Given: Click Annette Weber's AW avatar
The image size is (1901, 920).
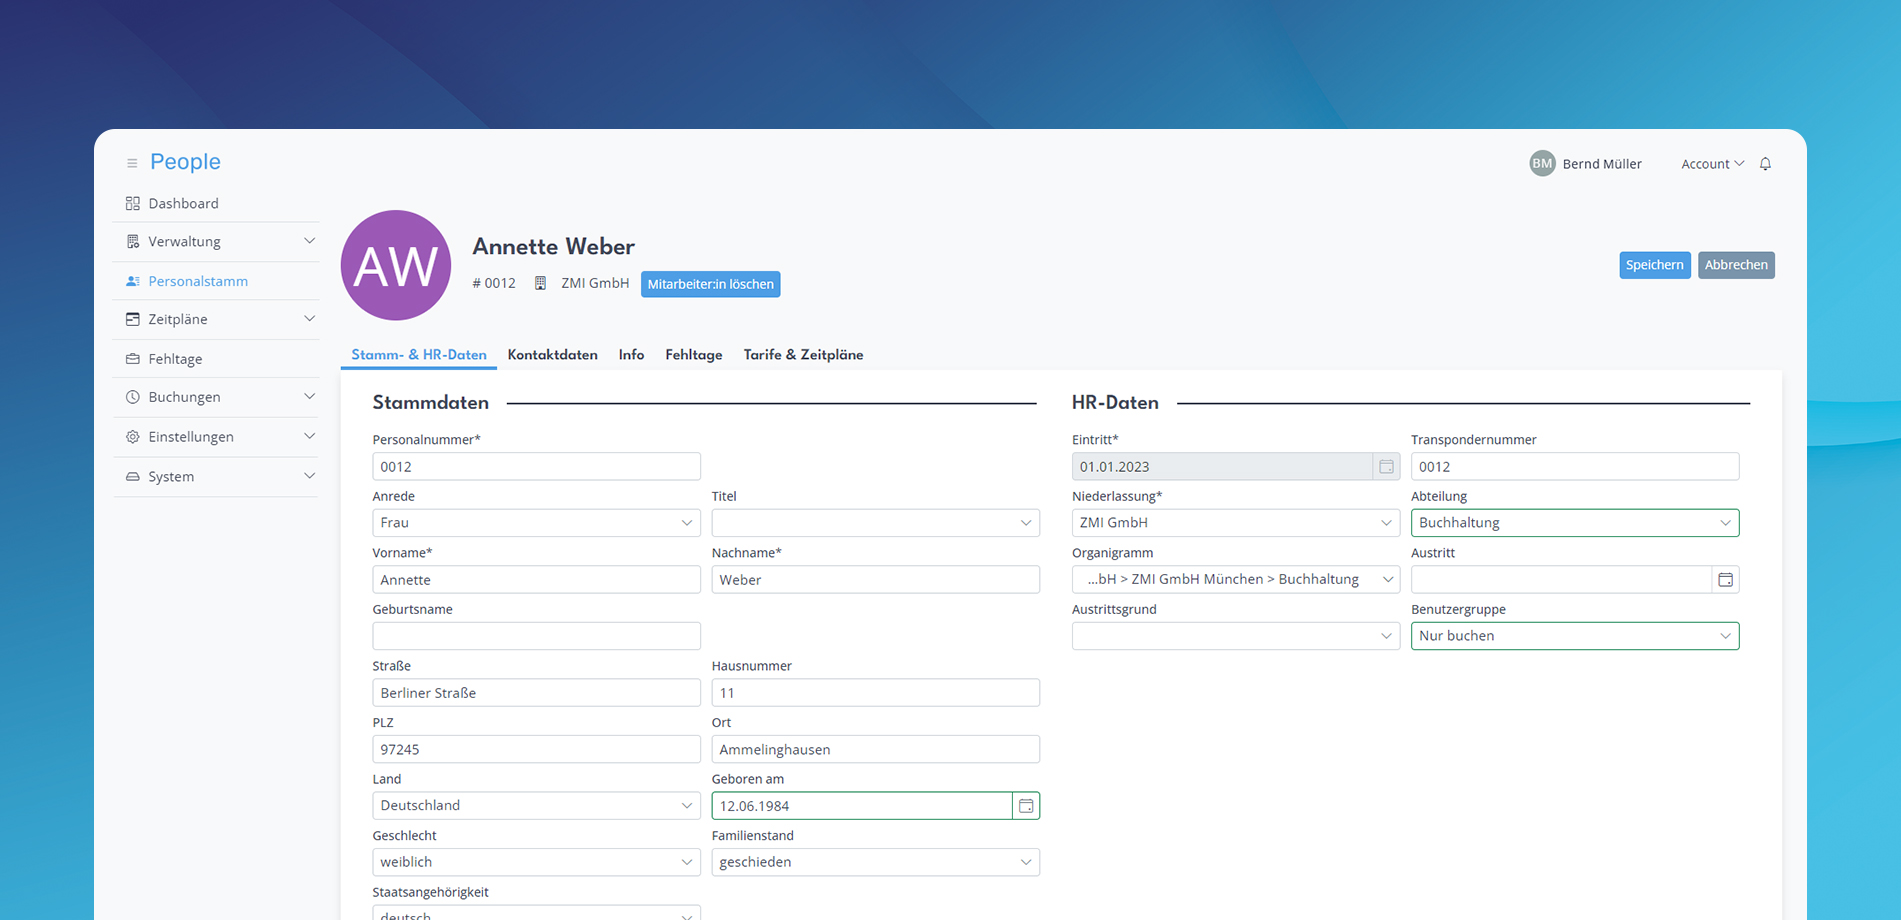Looking at the screenshot, I should pos(396,265).
